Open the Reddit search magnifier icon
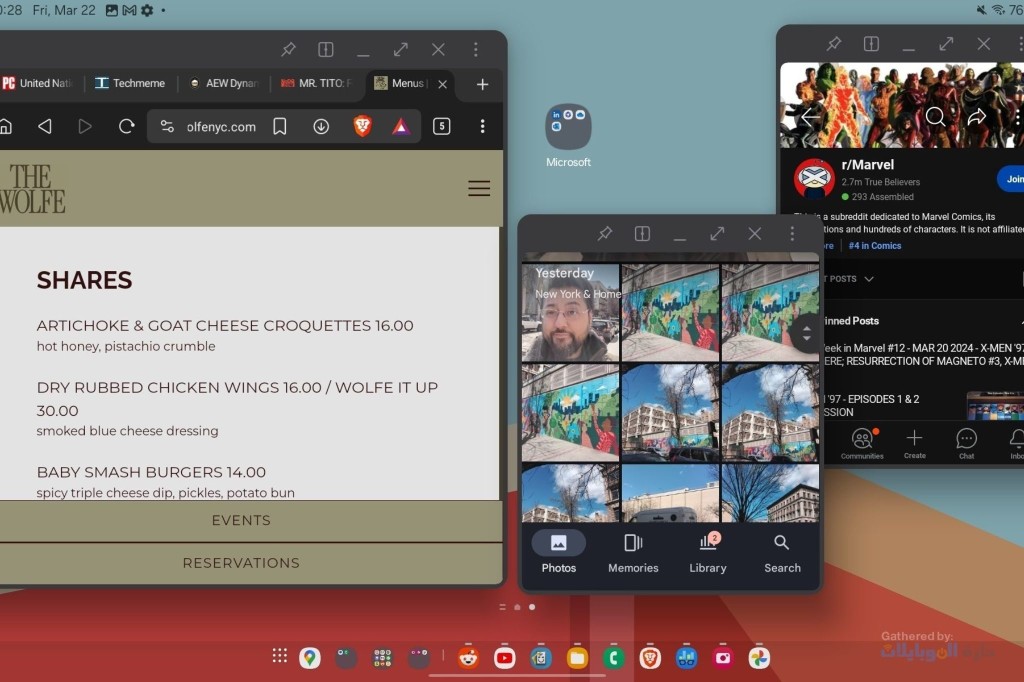This screenshot has height=682, width=1024. (935, 117)
